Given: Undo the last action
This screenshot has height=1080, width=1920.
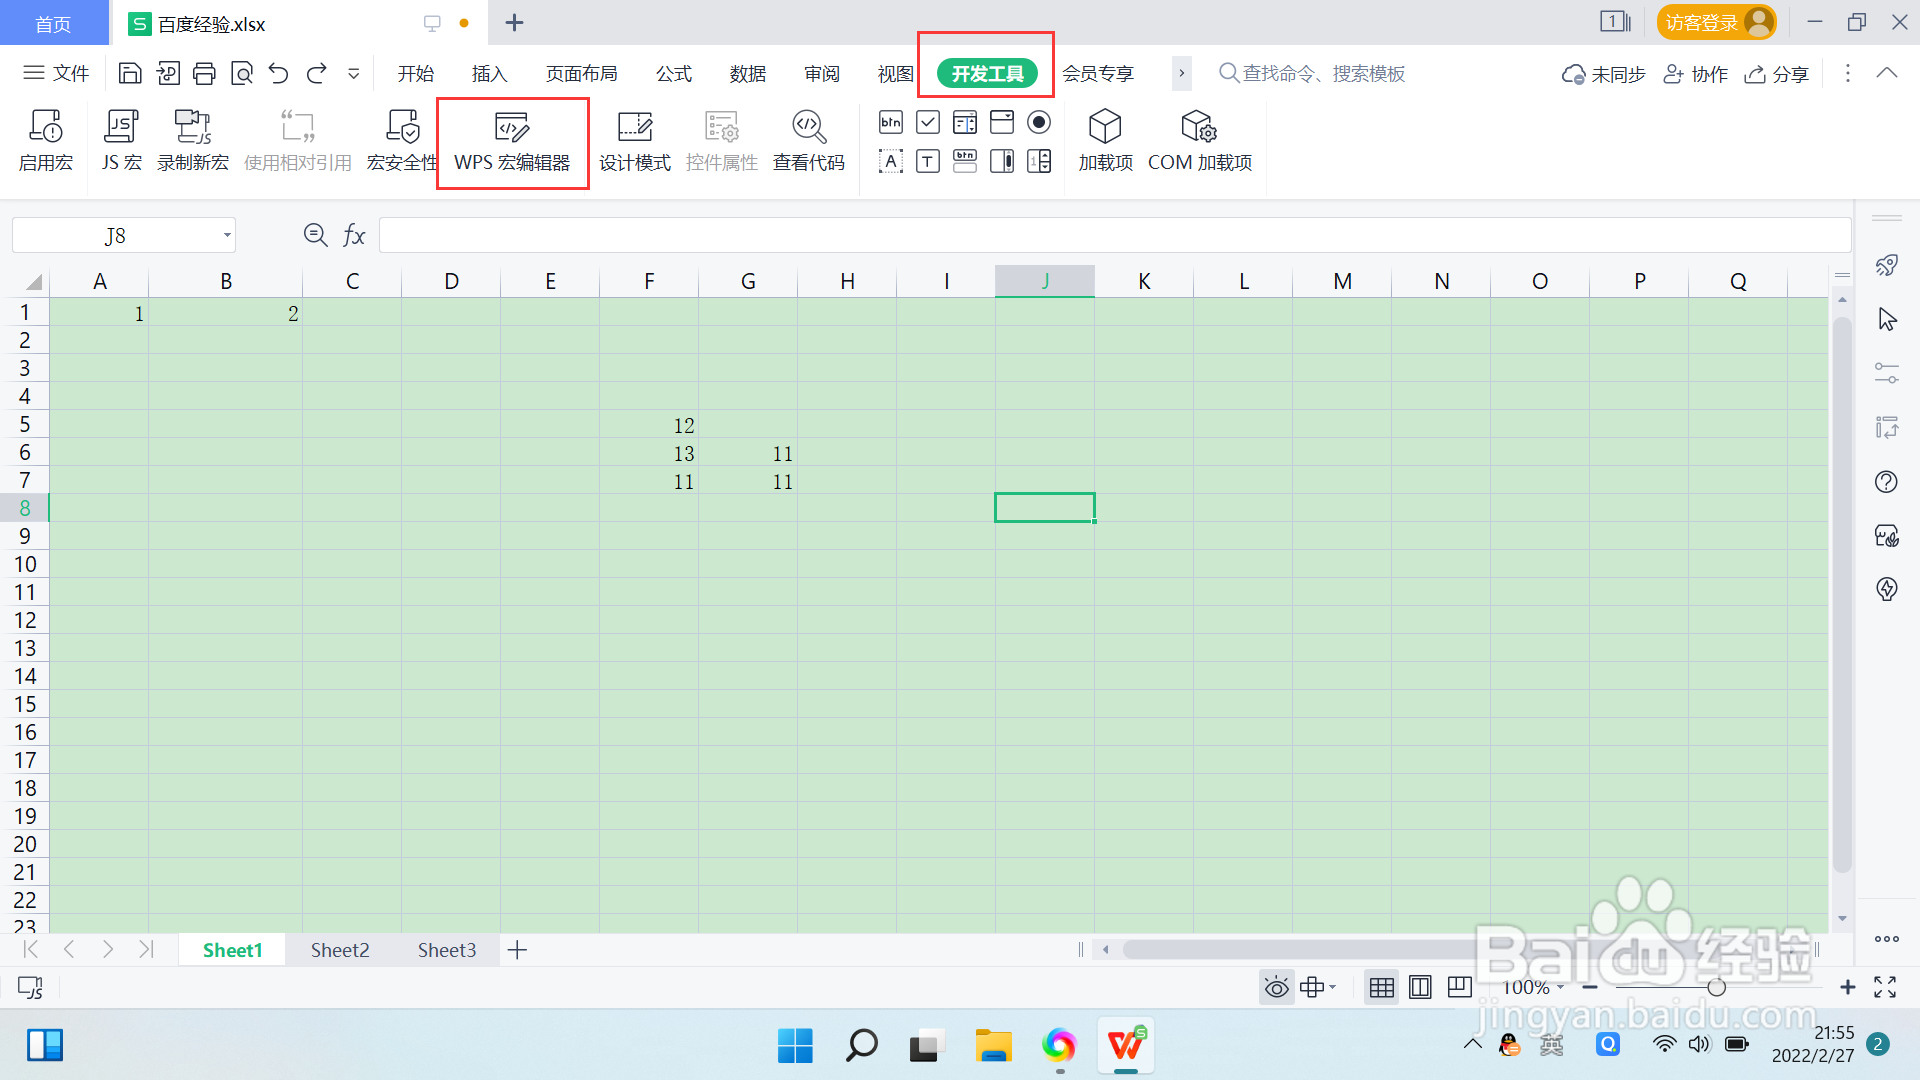Looking at the screenshot, I should 279,73.
